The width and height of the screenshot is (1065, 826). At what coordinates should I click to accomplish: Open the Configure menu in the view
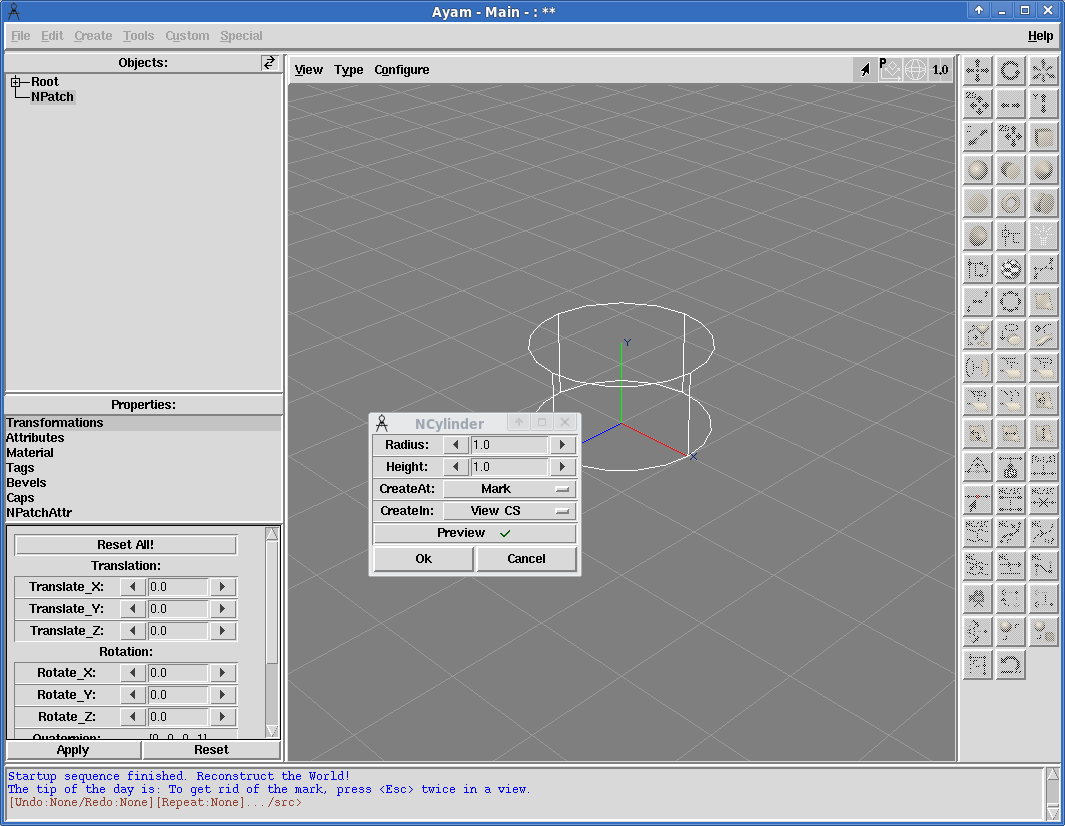(401, 70)
